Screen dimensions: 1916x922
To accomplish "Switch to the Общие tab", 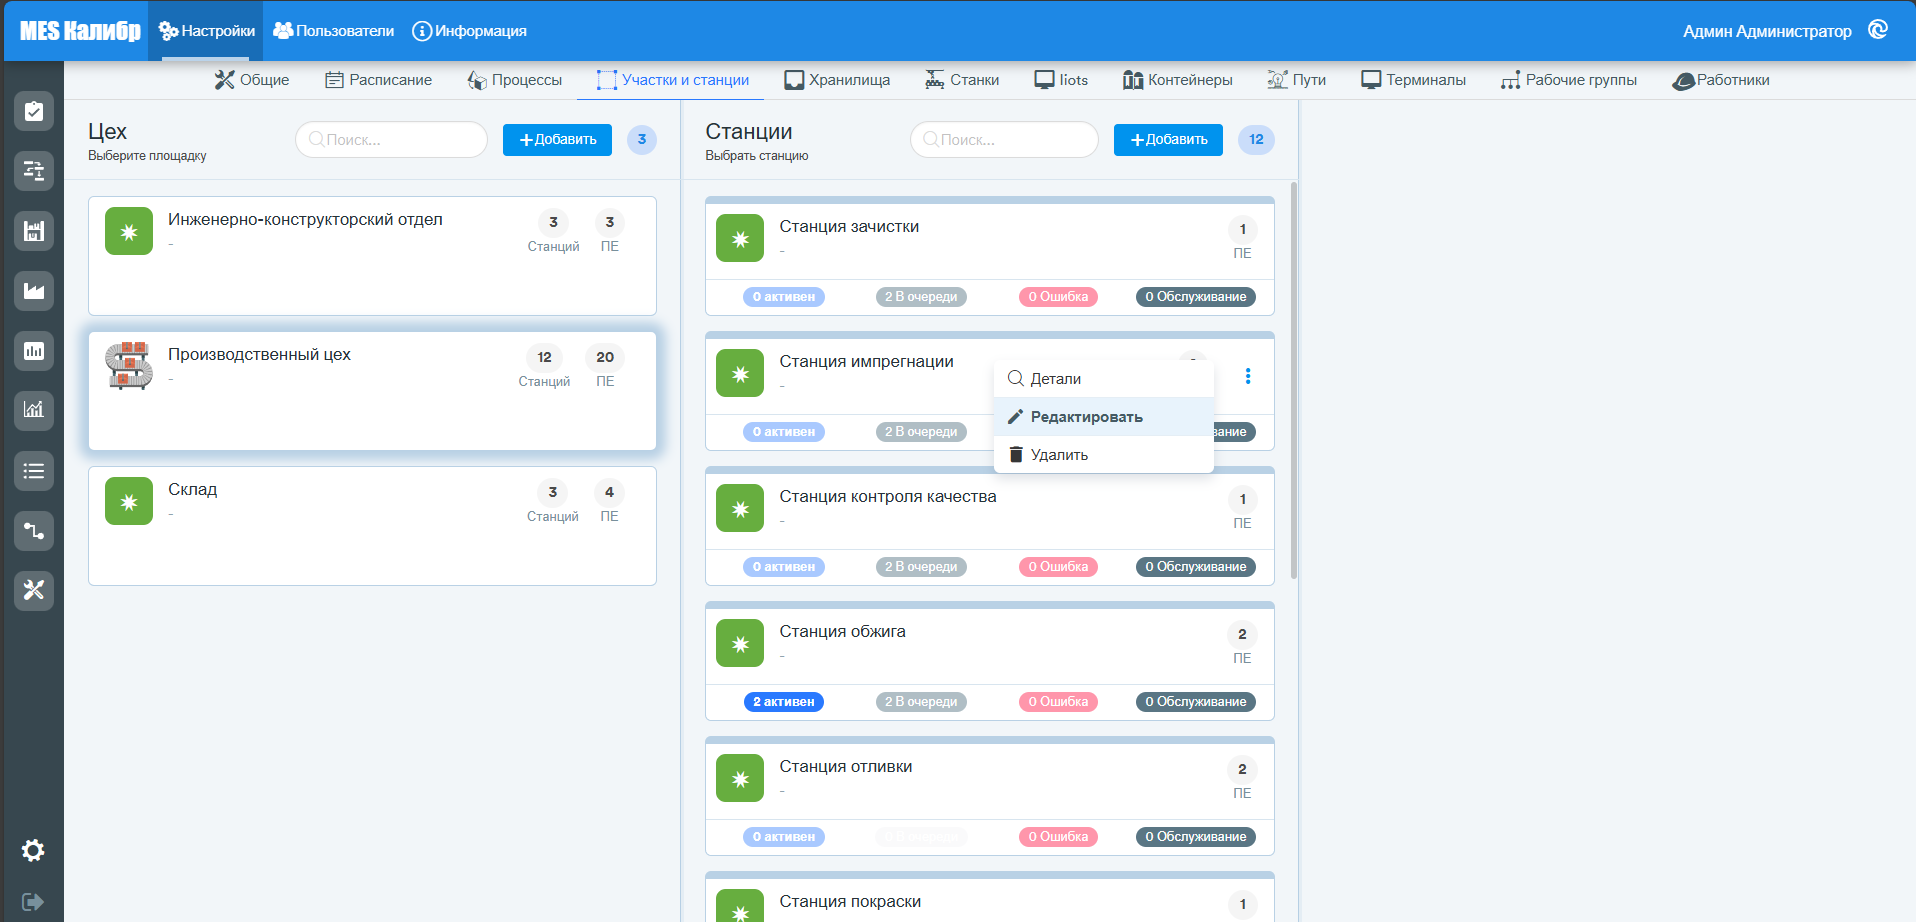I will click(x=252, y=80).
